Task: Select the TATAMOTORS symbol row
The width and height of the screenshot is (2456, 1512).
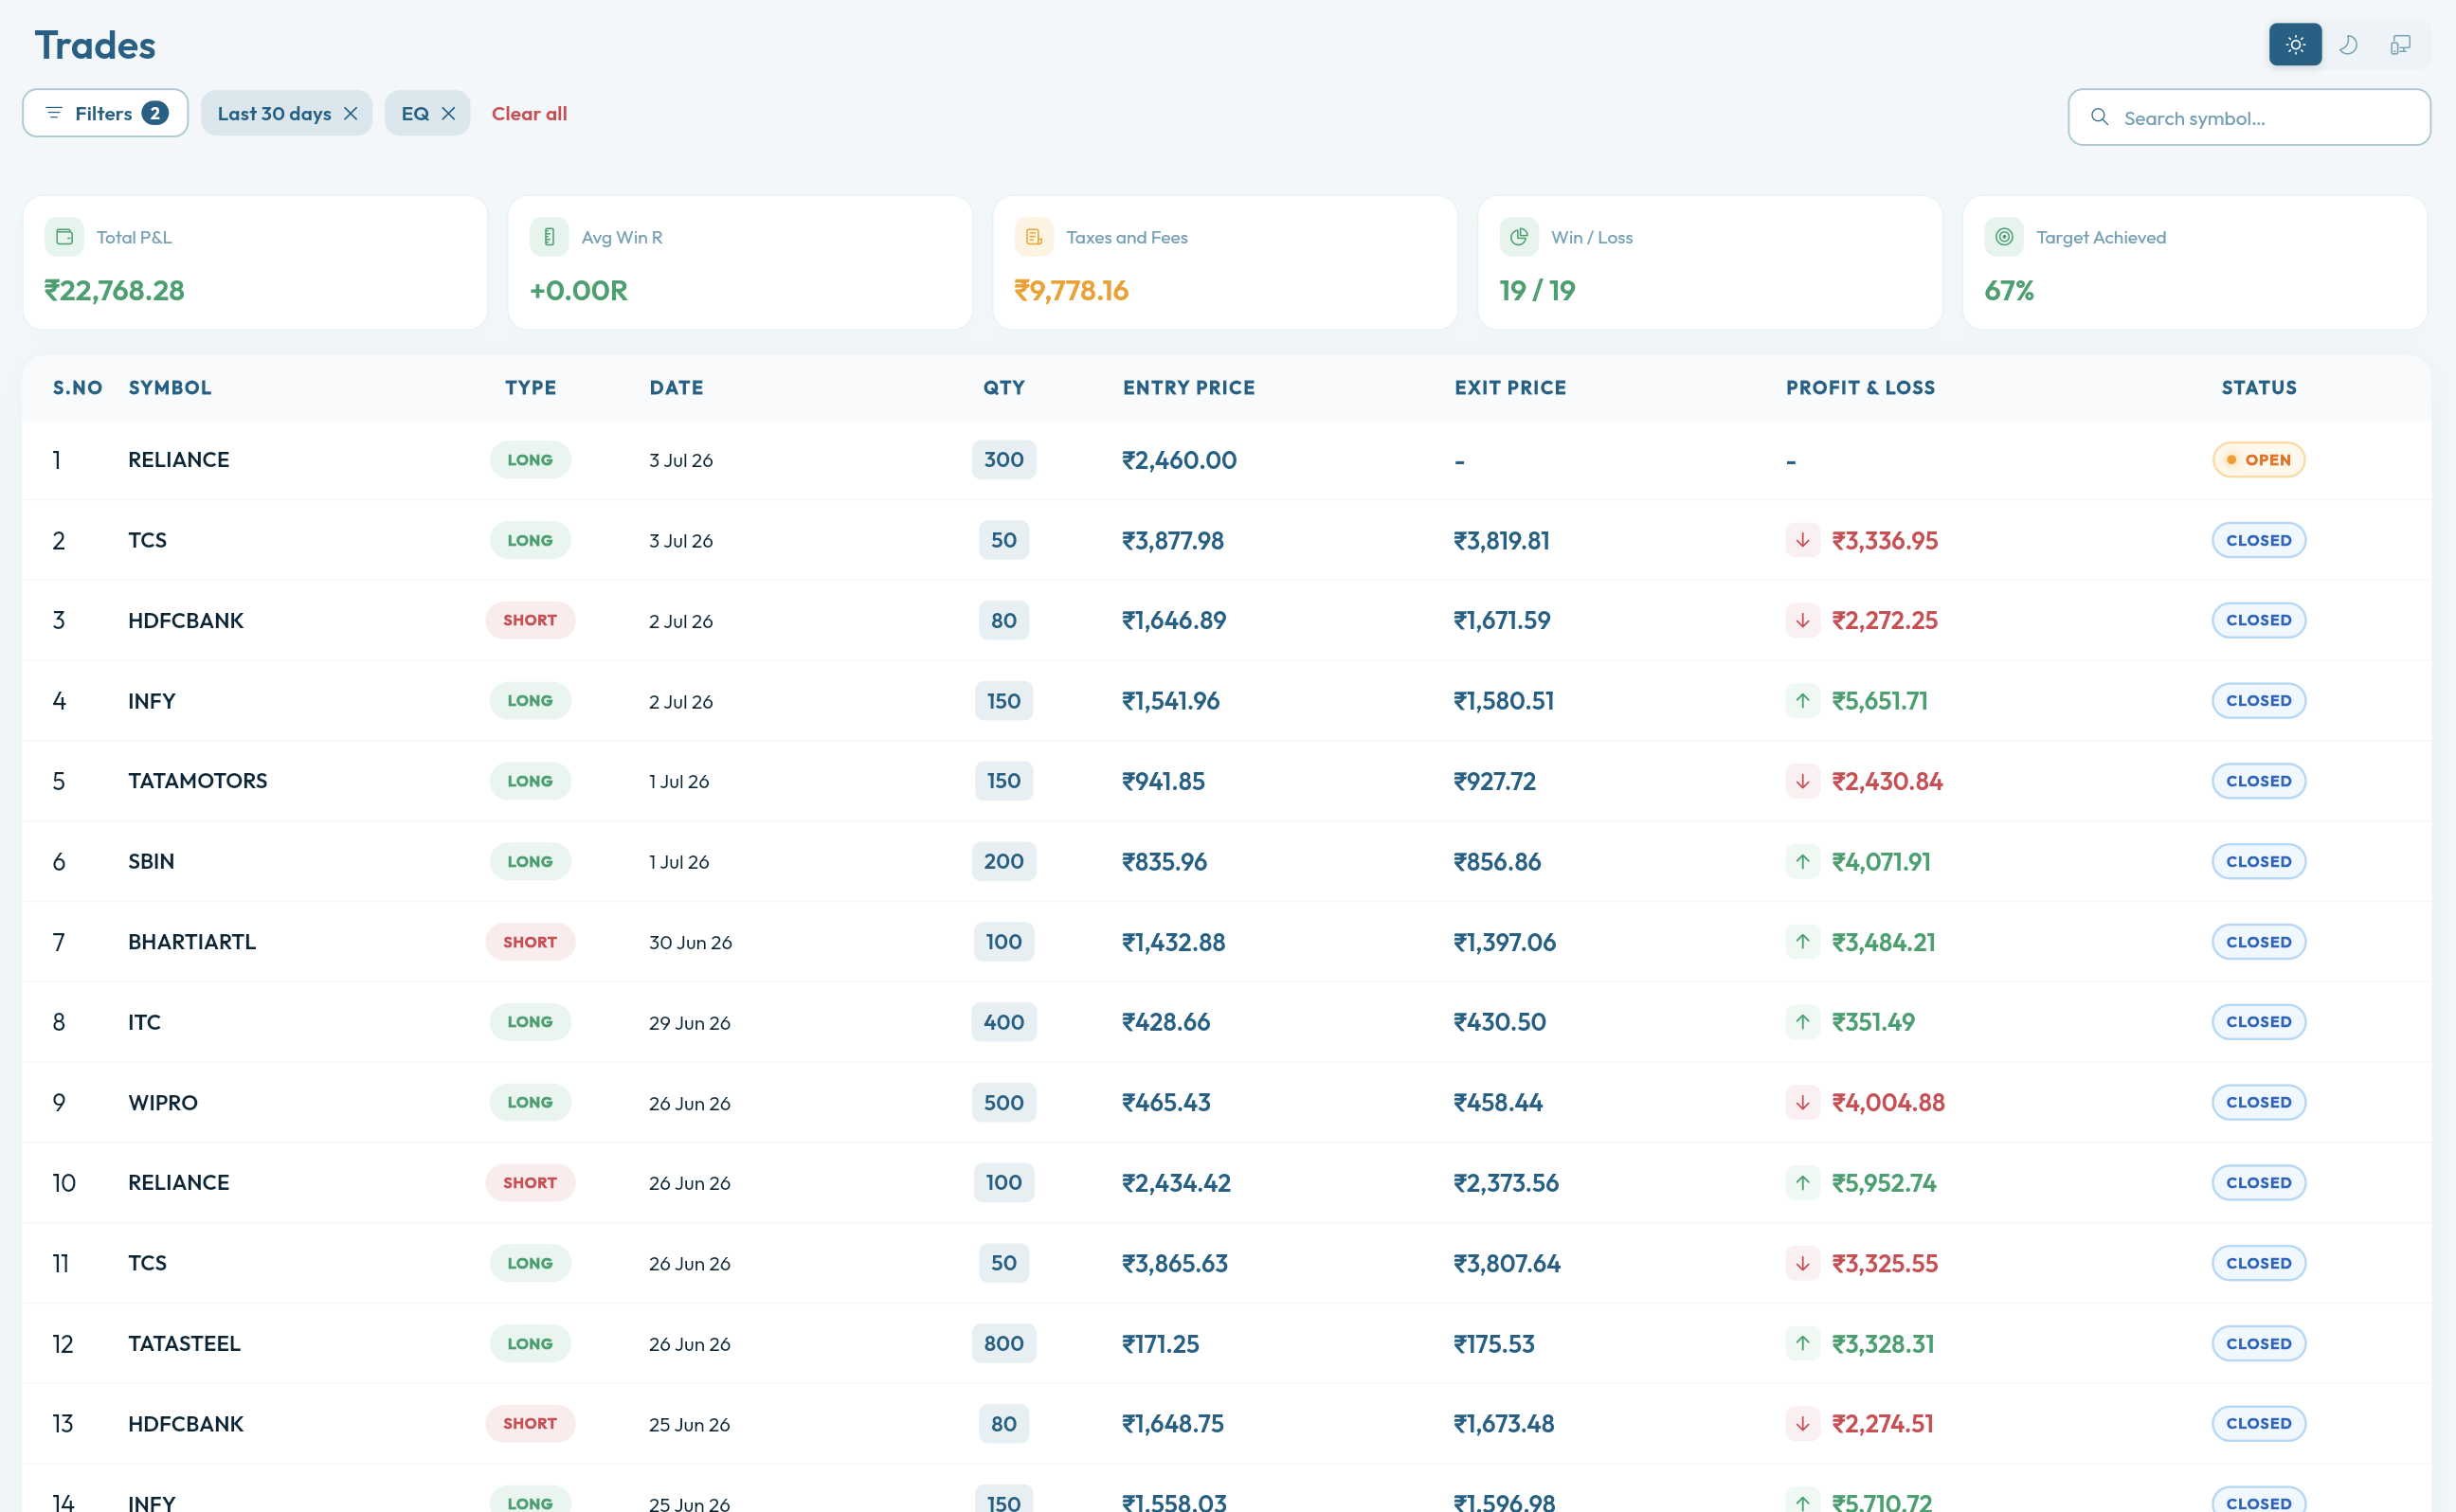Action: [x=1226, y=781]
